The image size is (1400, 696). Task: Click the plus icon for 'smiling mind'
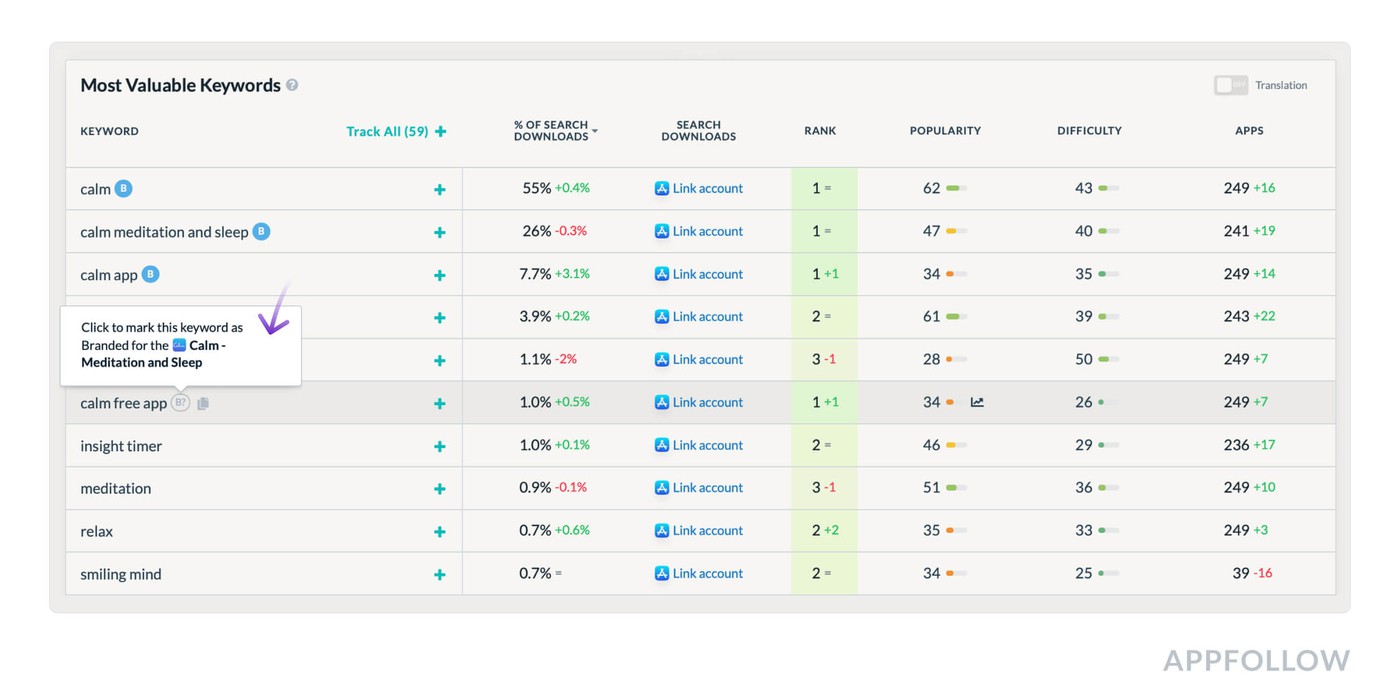point(439,575)
